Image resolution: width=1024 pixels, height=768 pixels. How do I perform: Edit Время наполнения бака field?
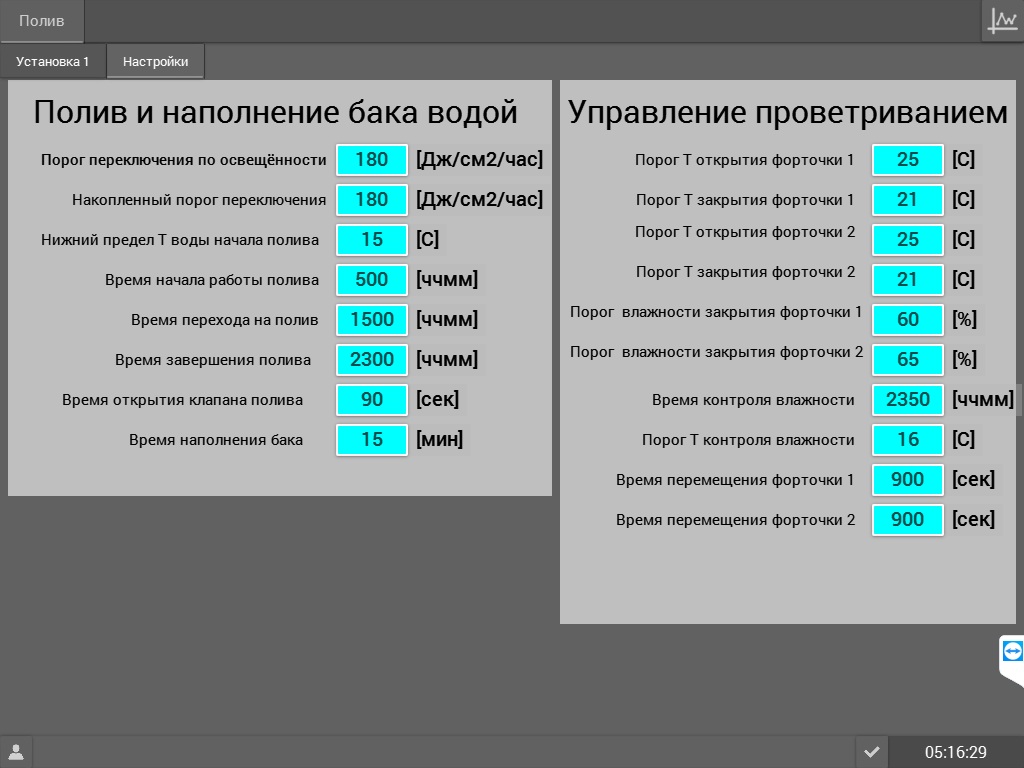tap(372, 440)
